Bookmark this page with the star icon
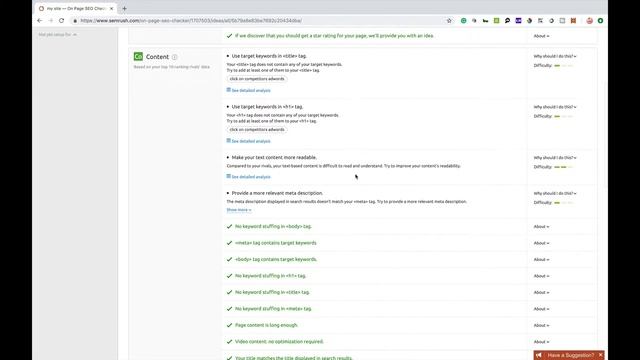 pyautogui.click(x=449, y=20)
